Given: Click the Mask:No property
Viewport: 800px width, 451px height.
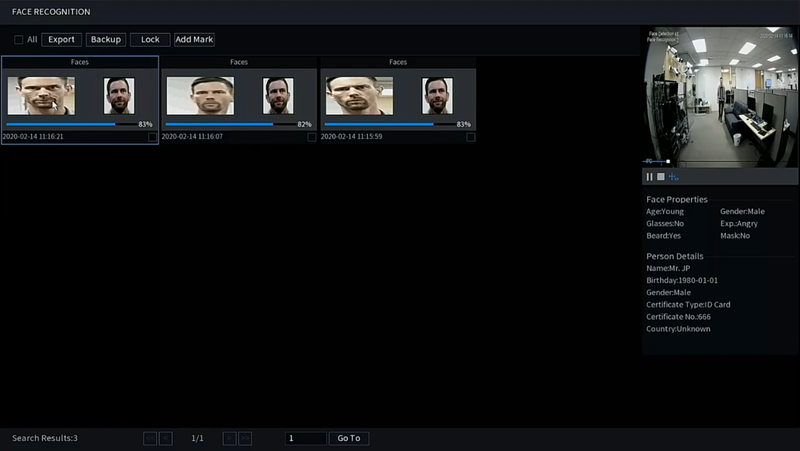Looking at the screenshot, I should tap(735, 236).
